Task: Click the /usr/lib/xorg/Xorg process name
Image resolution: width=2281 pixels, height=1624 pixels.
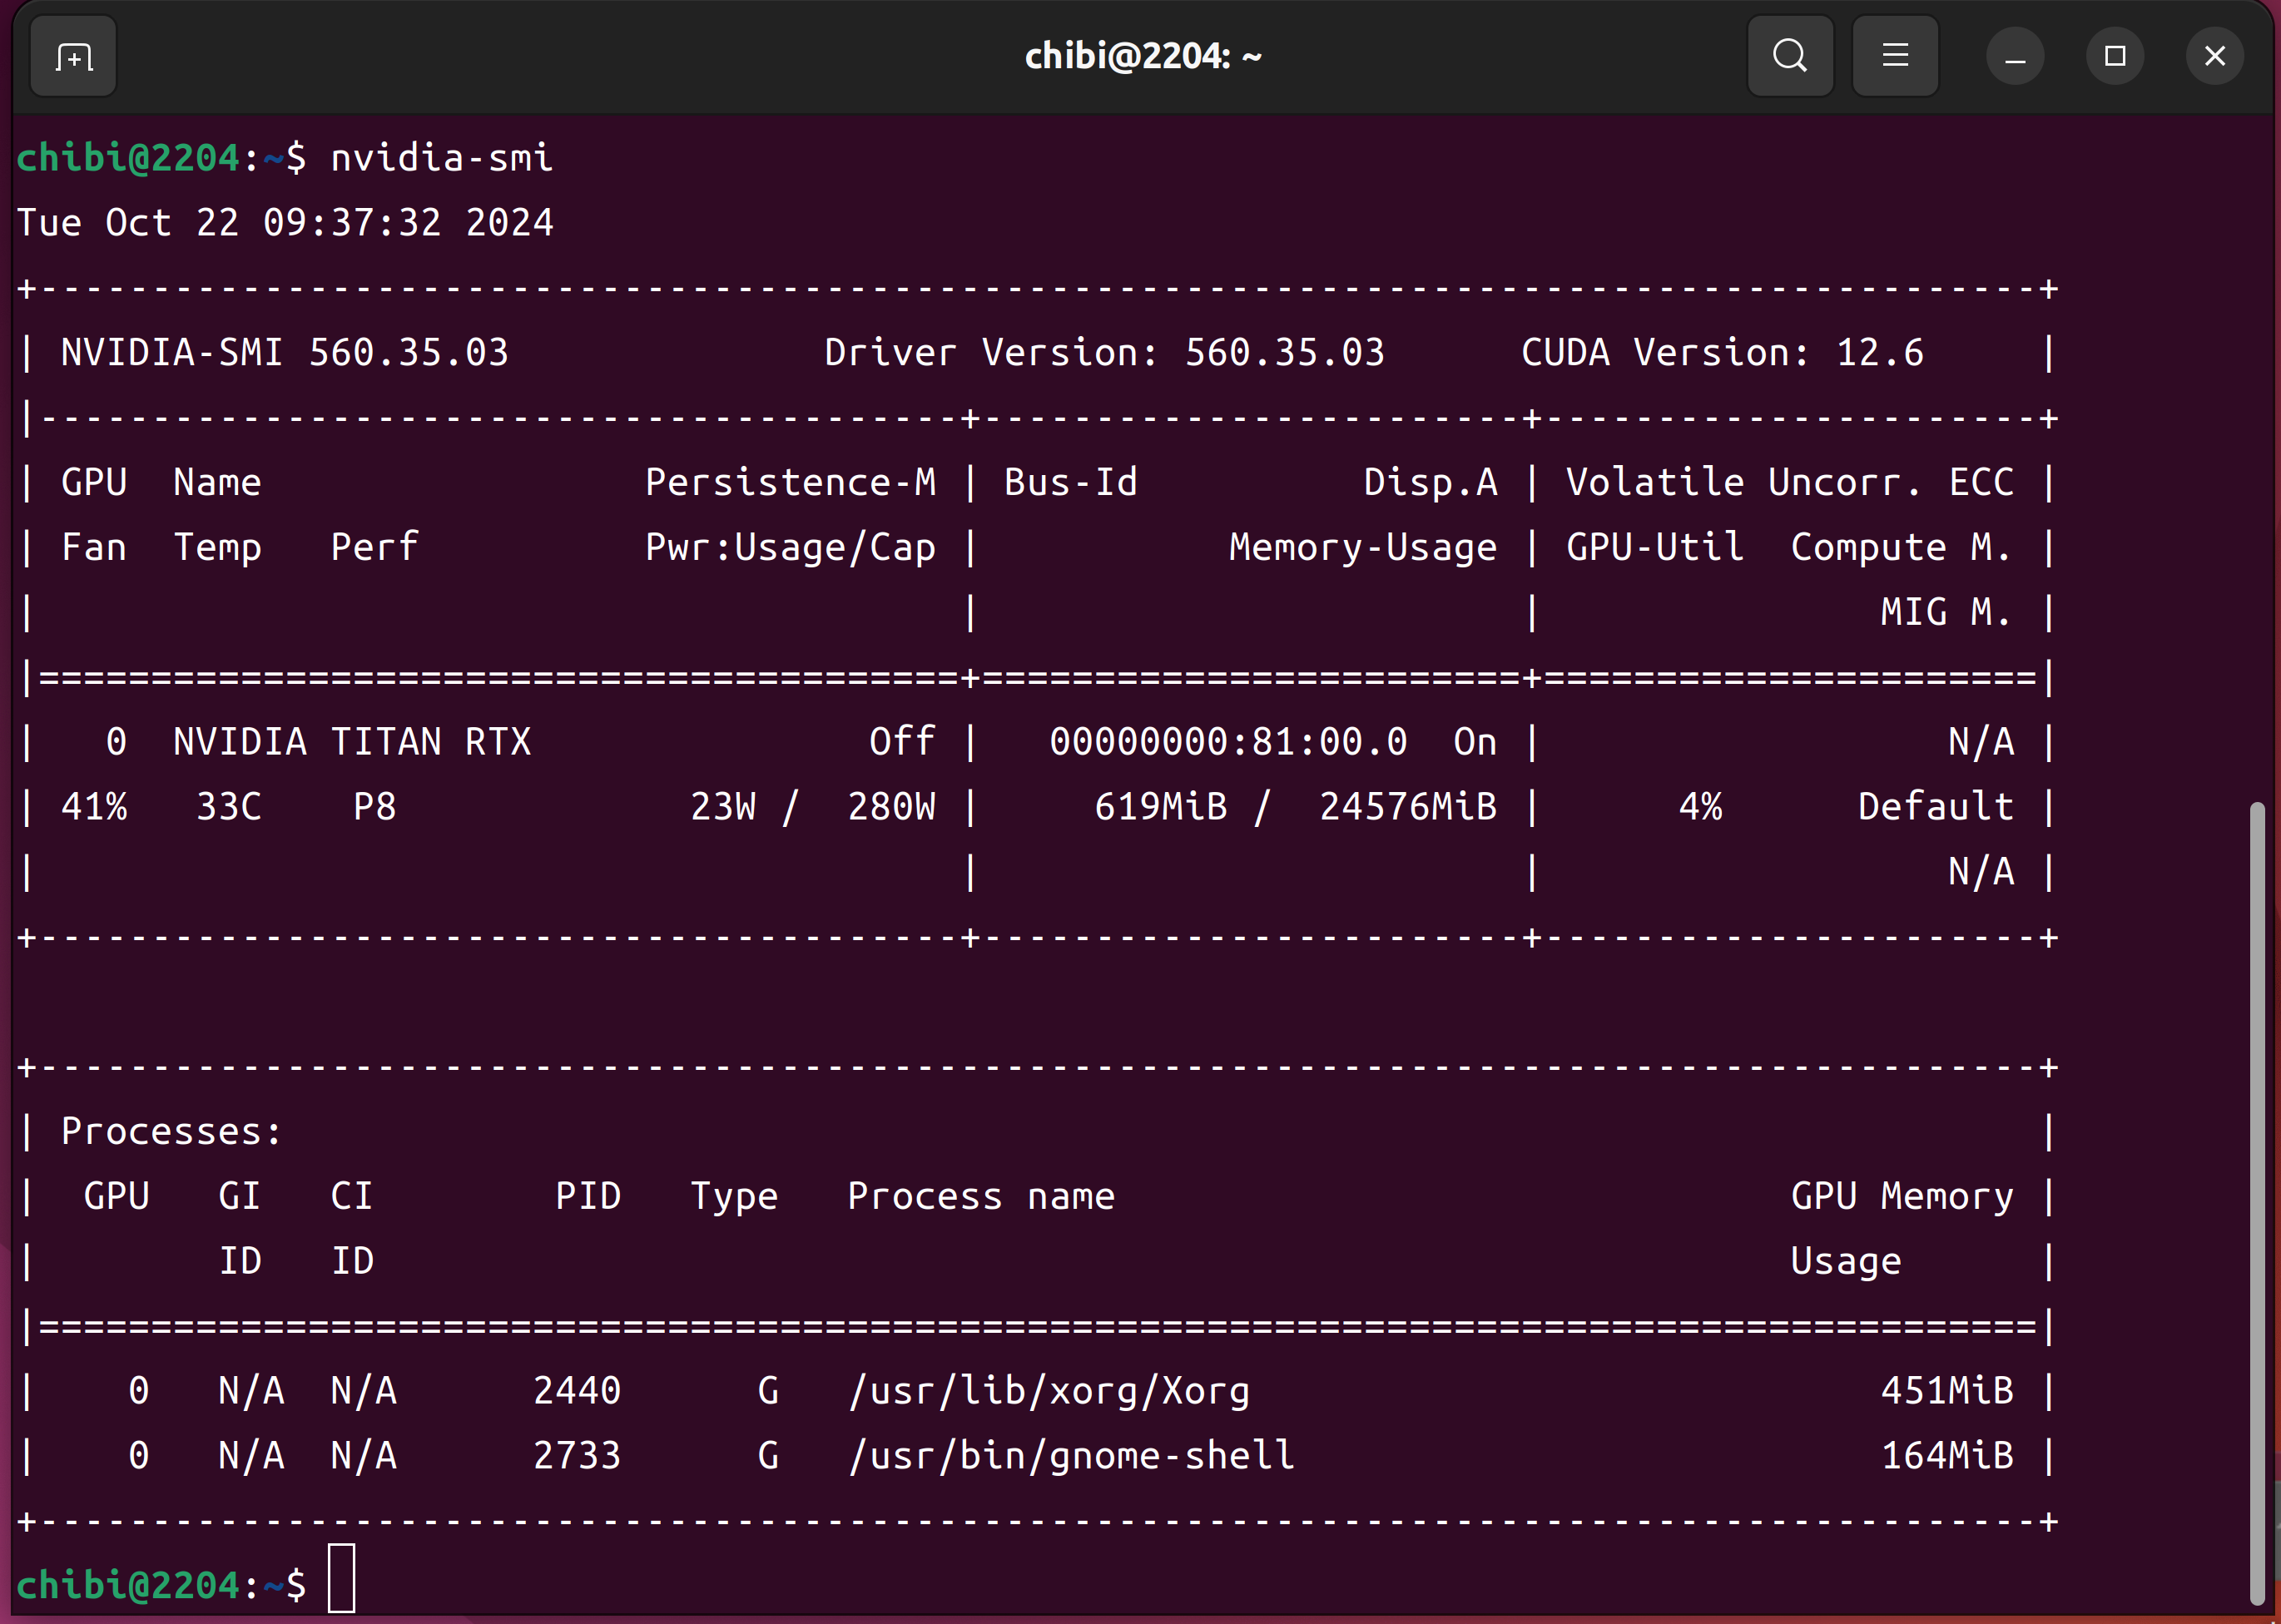Action: click(x=1049, y=1391)
